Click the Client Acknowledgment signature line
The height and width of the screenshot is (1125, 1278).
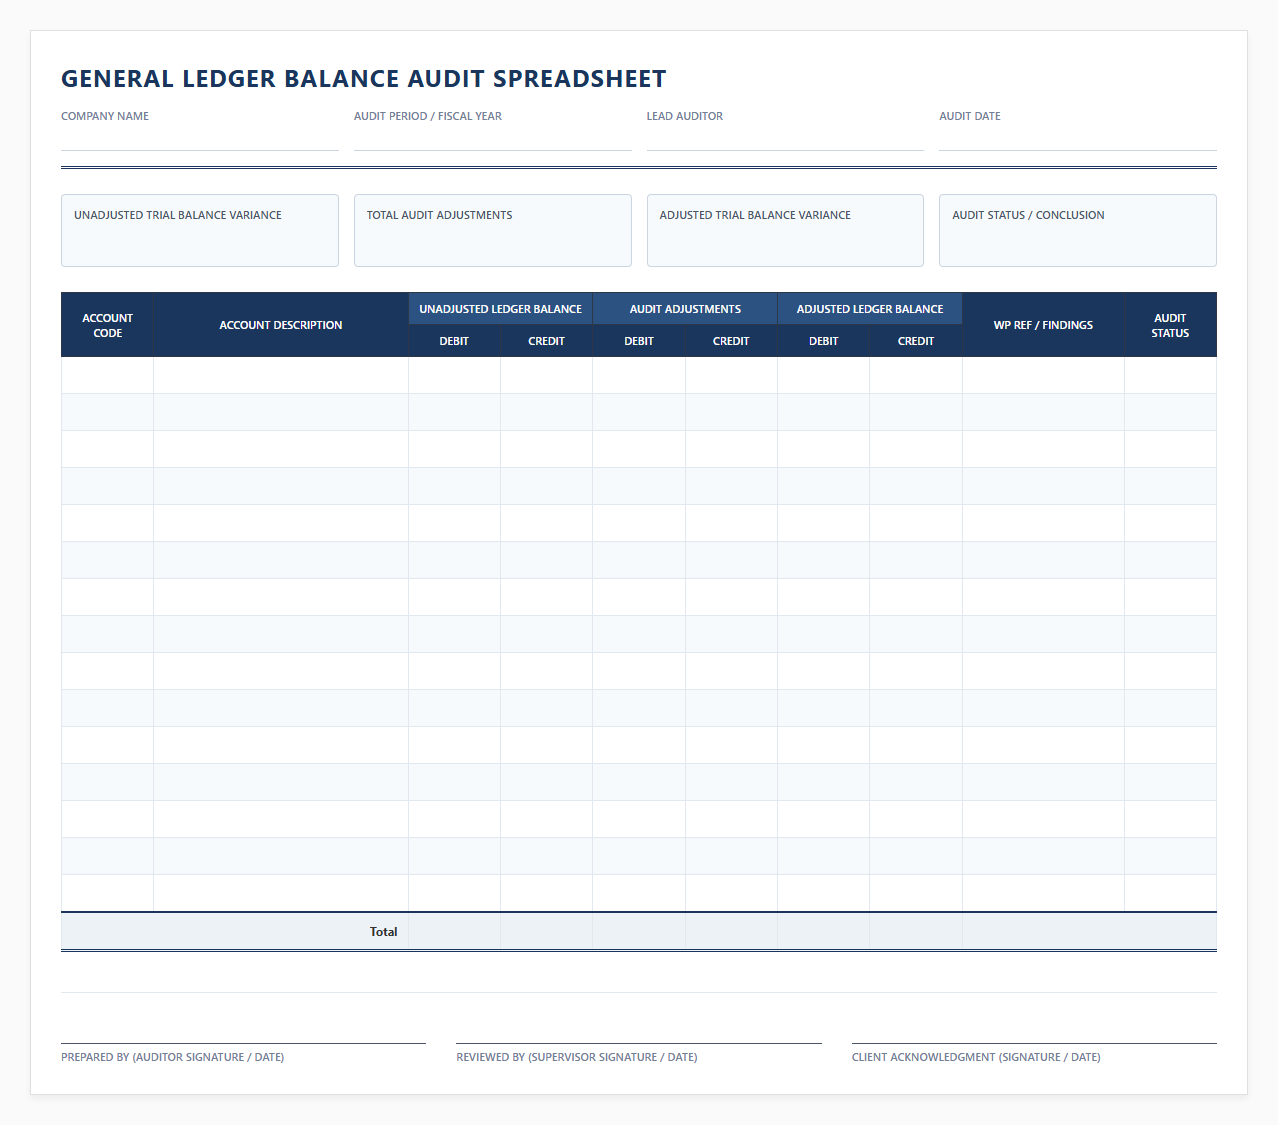[x=1034, y=1043]
